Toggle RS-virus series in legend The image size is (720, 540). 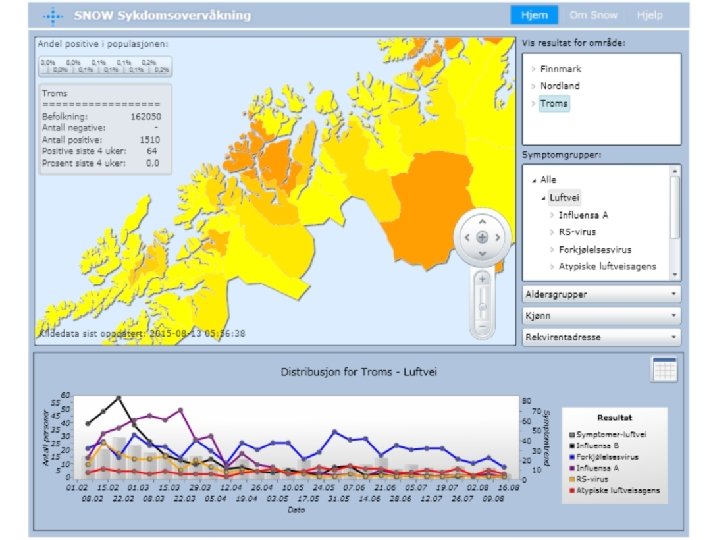(x=588, y=479)
